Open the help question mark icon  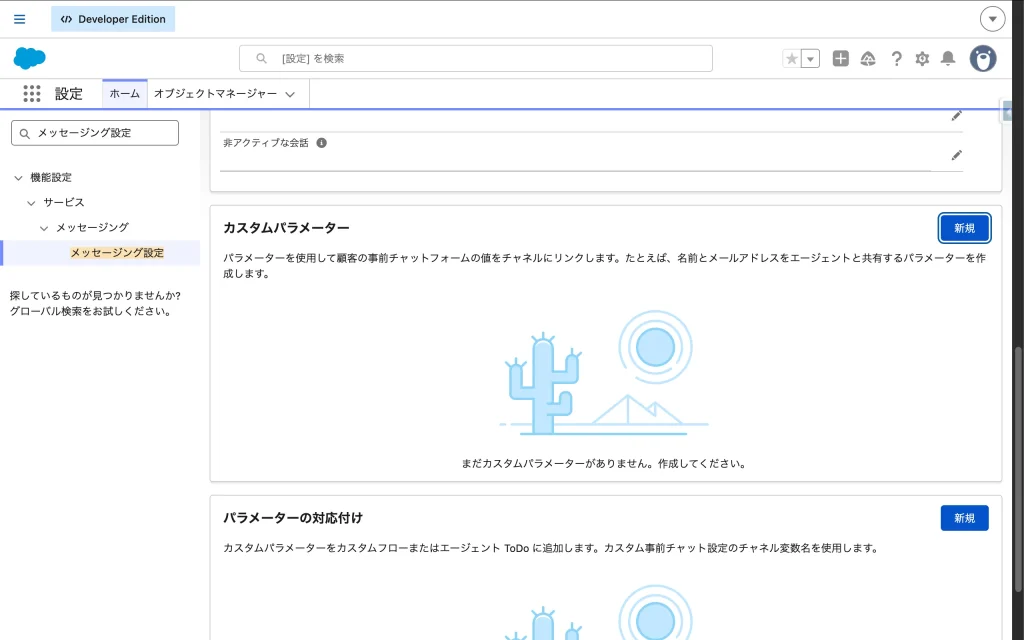[896, 59]
